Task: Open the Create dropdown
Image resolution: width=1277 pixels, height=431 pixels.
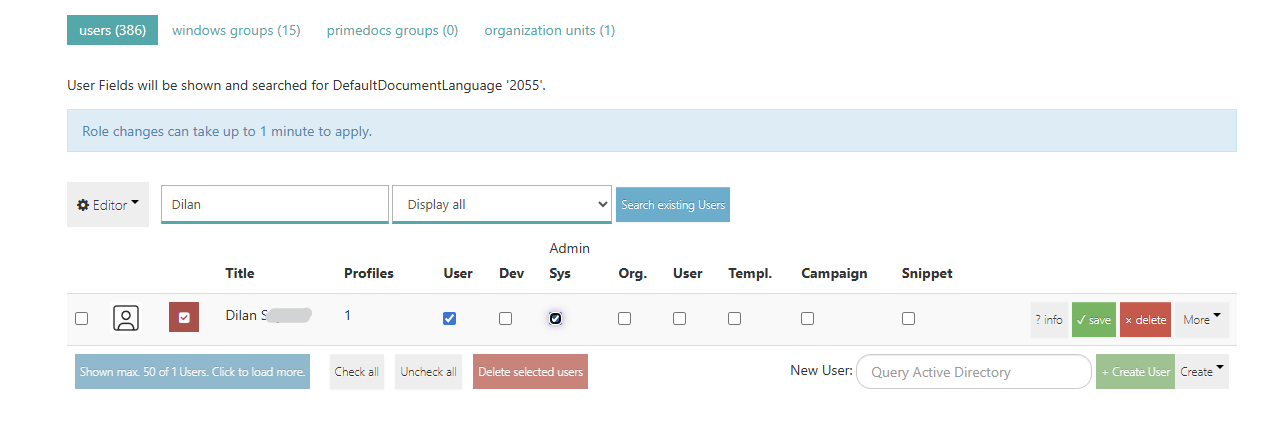Action: pos(1202,371)
